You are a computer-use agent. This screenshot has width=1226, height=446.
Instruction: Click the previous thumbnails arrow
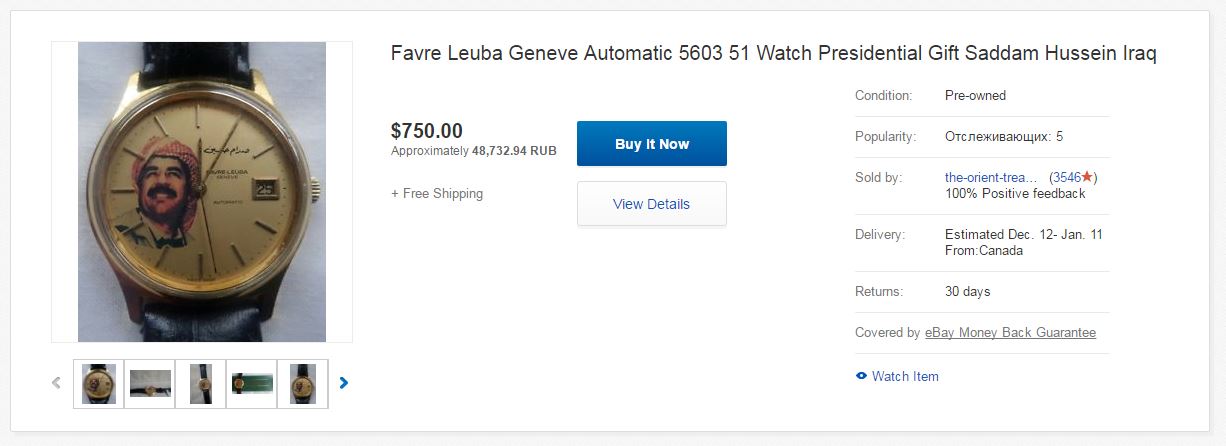pos(57,382)
